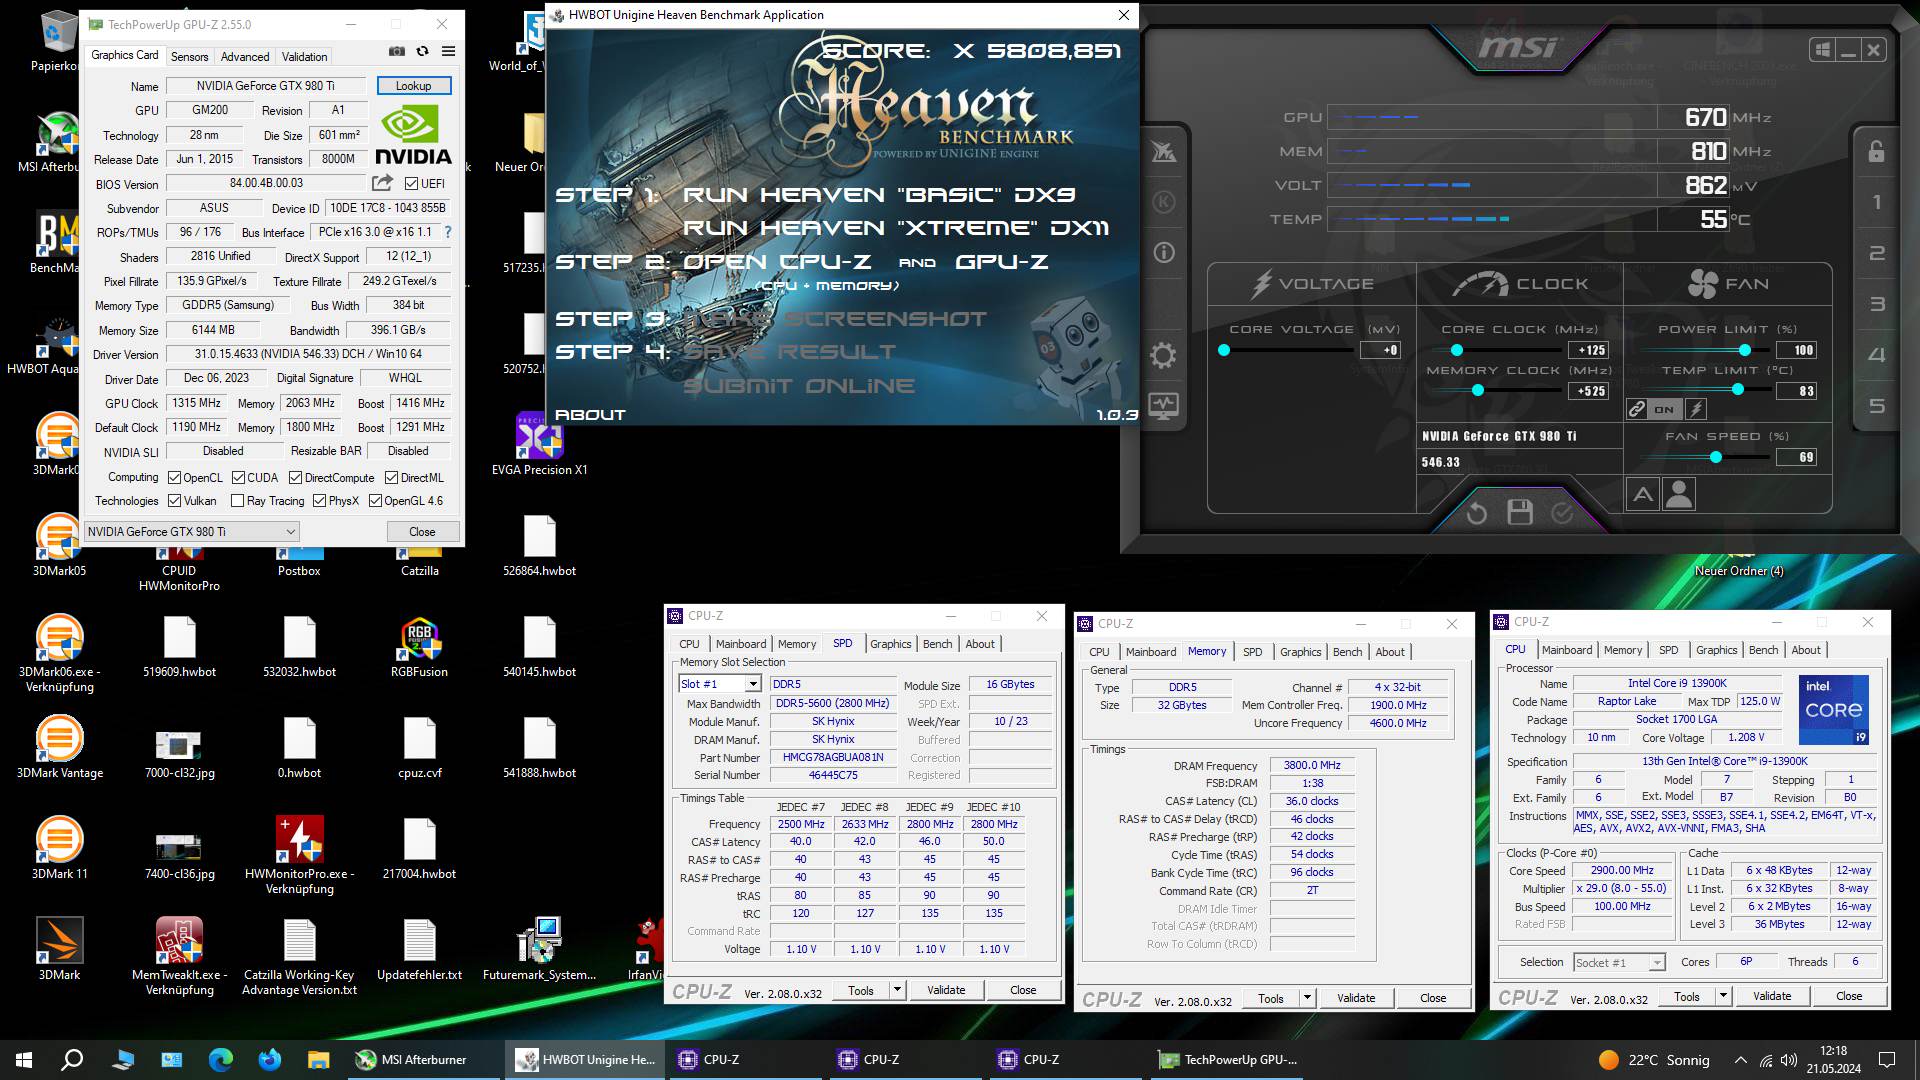Toggle the OpenGL 4.6 checkbox
The width and height of the screenshot is (1920, 1080).
coord(375,501)
